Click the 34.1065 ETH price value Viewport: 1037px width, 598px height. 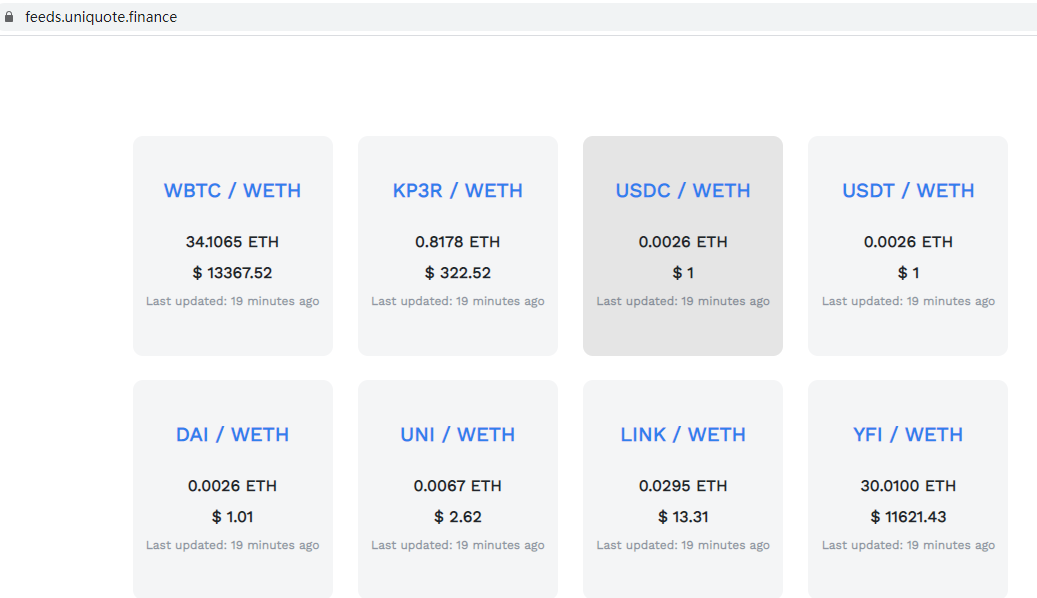(x=232, y=242)
